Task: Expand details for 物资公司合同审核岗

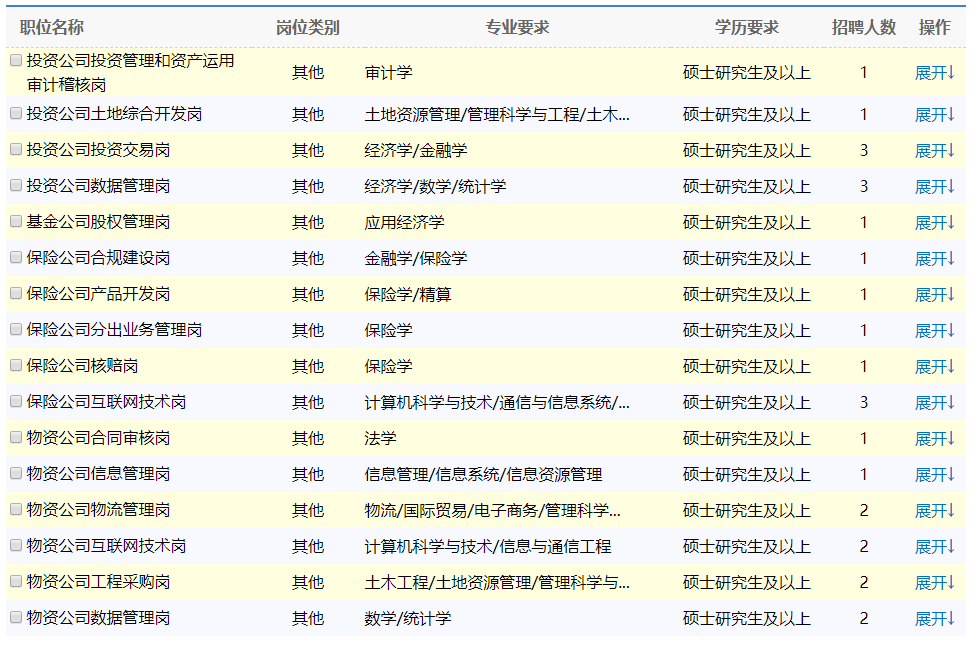Action: coord(933,437)
